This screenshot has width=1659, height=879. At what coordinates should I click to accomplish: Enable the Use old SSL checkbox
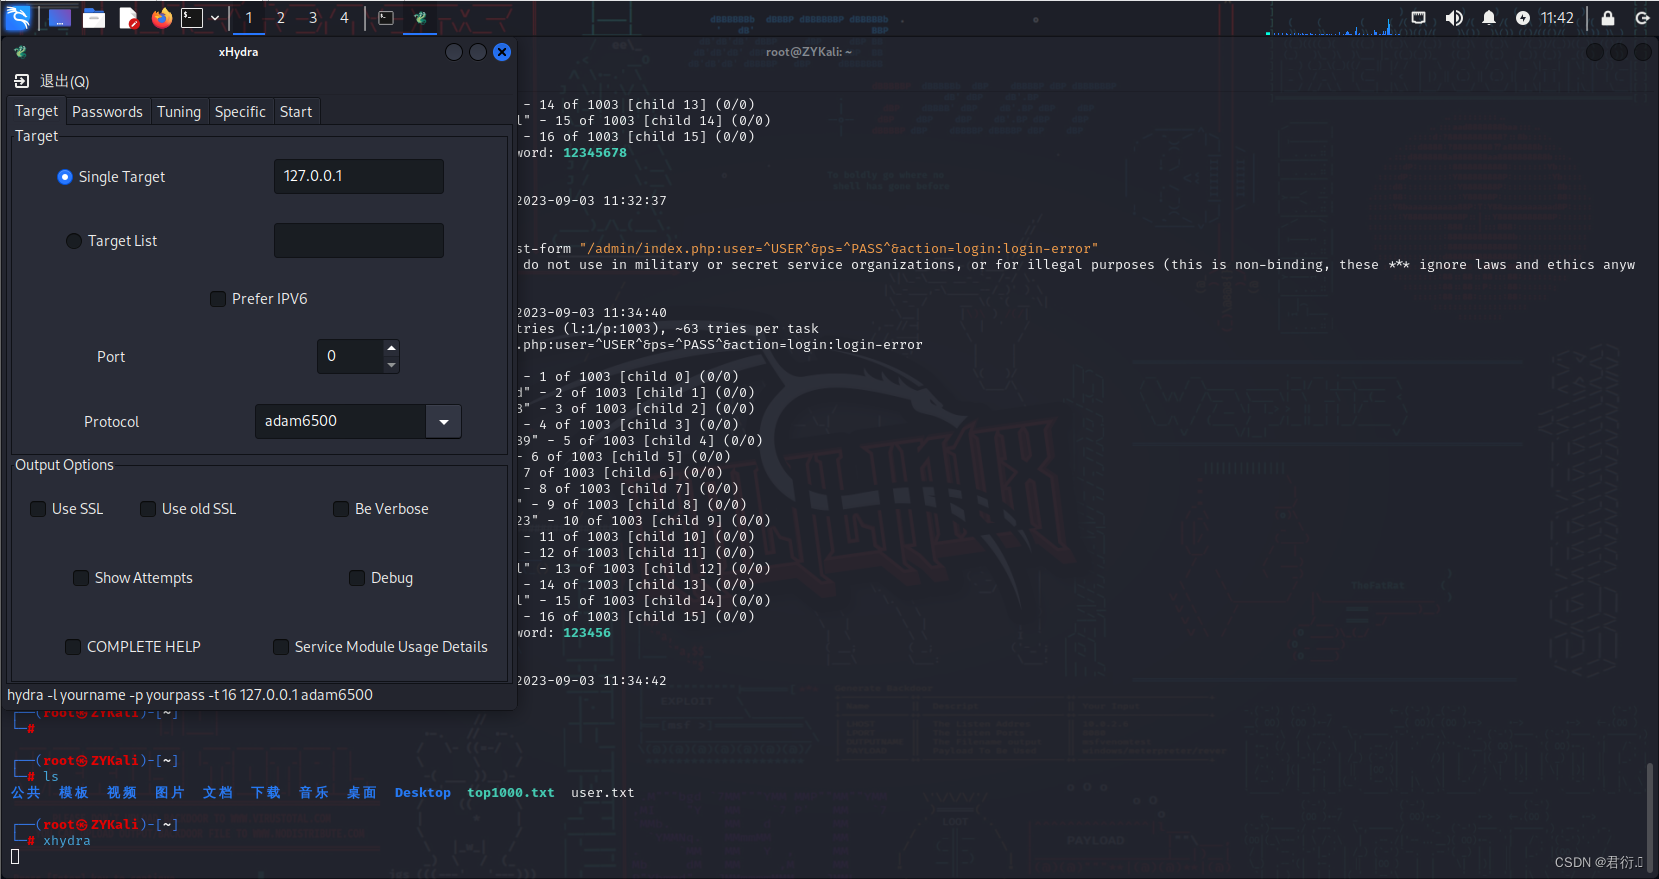148,509
